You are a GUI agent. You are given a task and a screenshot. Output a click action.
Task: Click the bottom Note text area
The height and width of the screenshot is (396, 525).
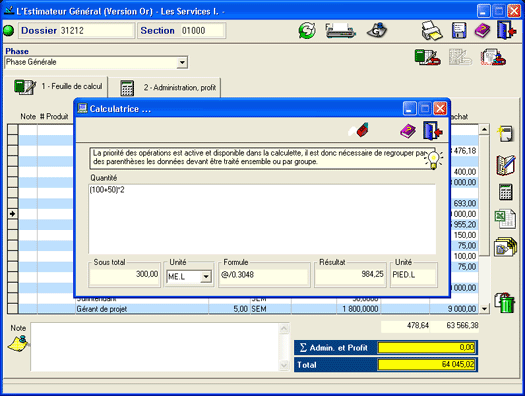coord(155,347)
